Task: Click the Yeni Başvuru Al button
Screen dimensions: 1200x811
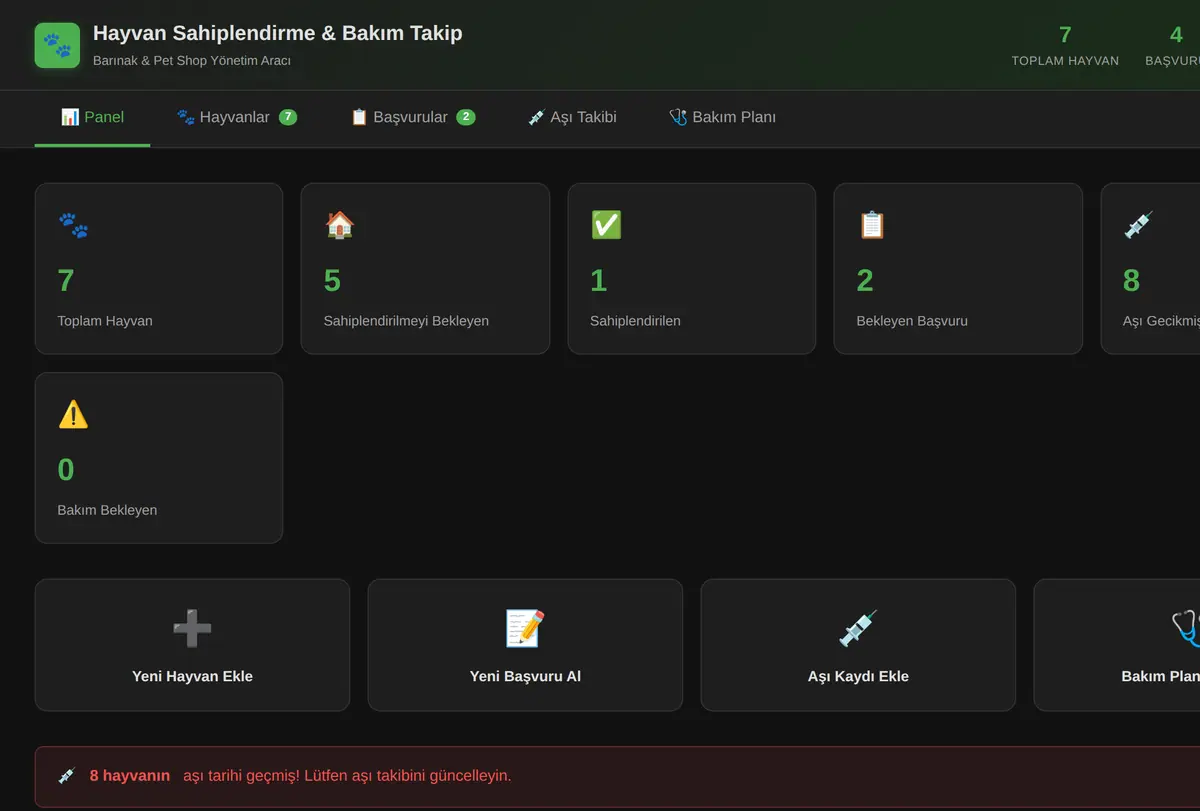Action: coord(525,645)
